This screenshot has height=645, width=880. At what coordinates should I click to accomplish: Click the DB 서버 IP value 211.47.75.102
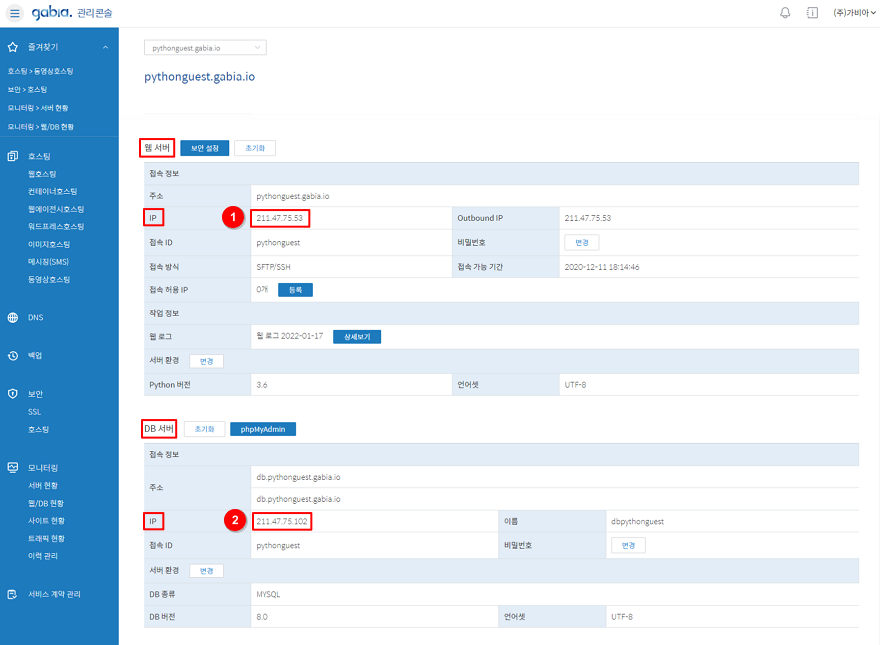pyautogui.click(x=282, y=522)
